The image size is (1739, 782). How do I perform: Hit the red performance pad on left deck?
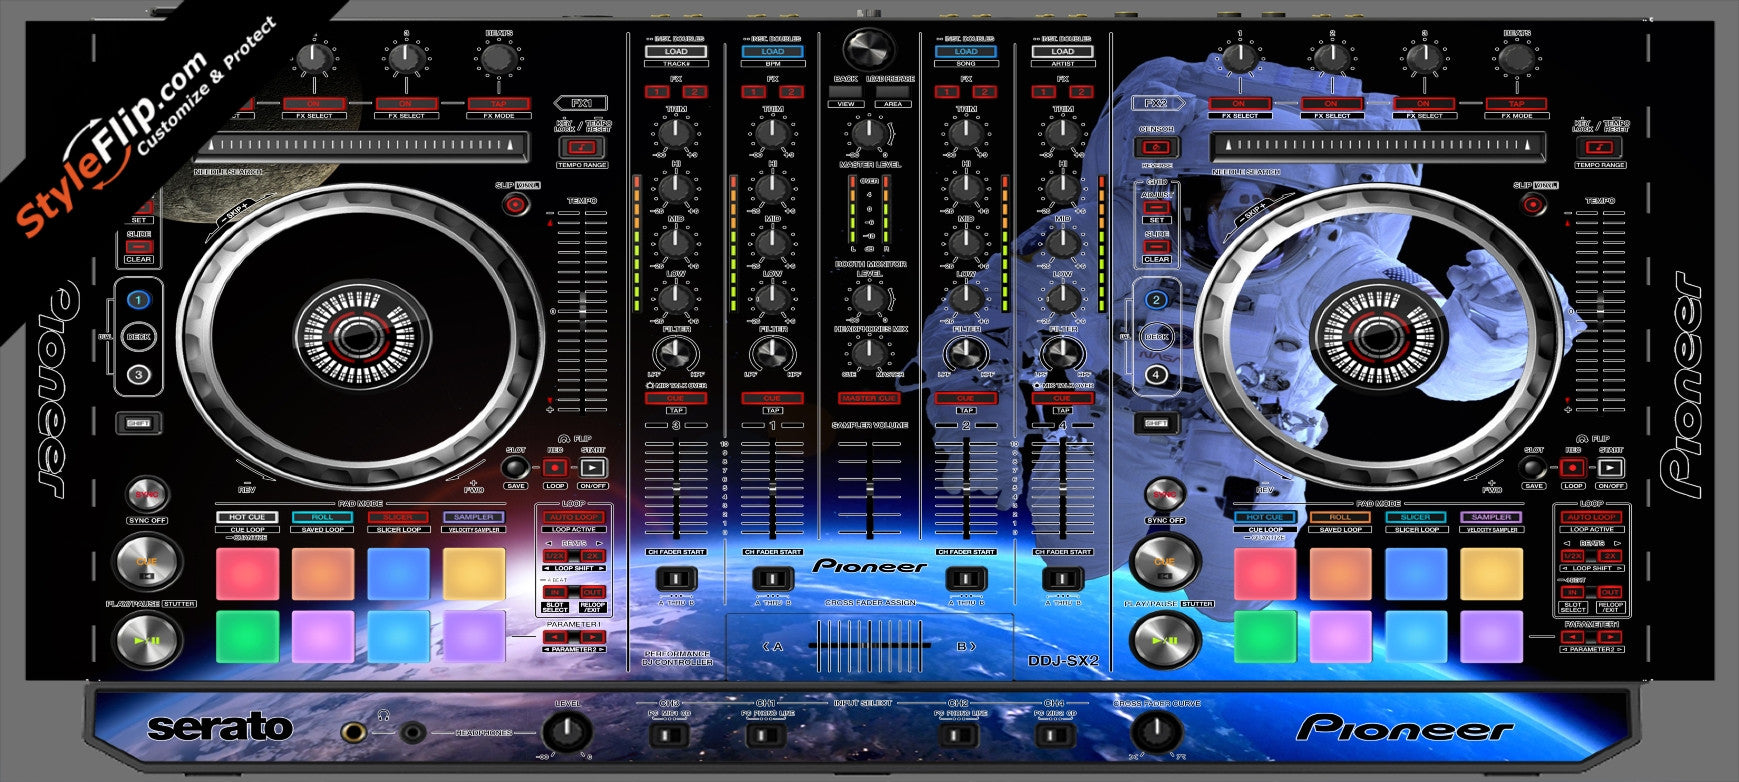(x=247, y=573)
